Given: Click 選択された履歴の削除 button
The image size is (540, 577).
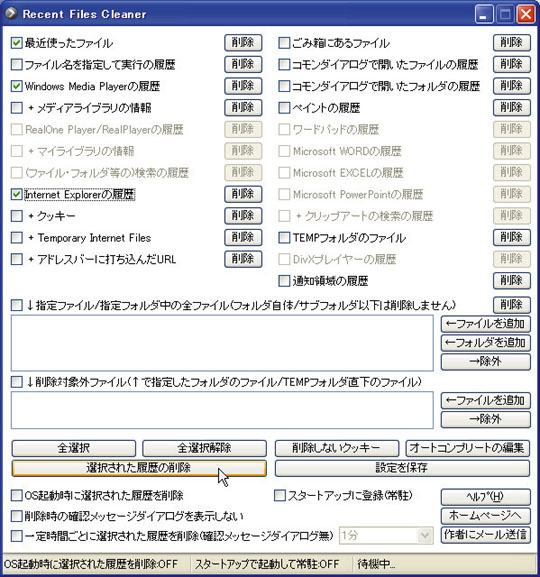Looking at the screenshot, I should coord(139,468).
